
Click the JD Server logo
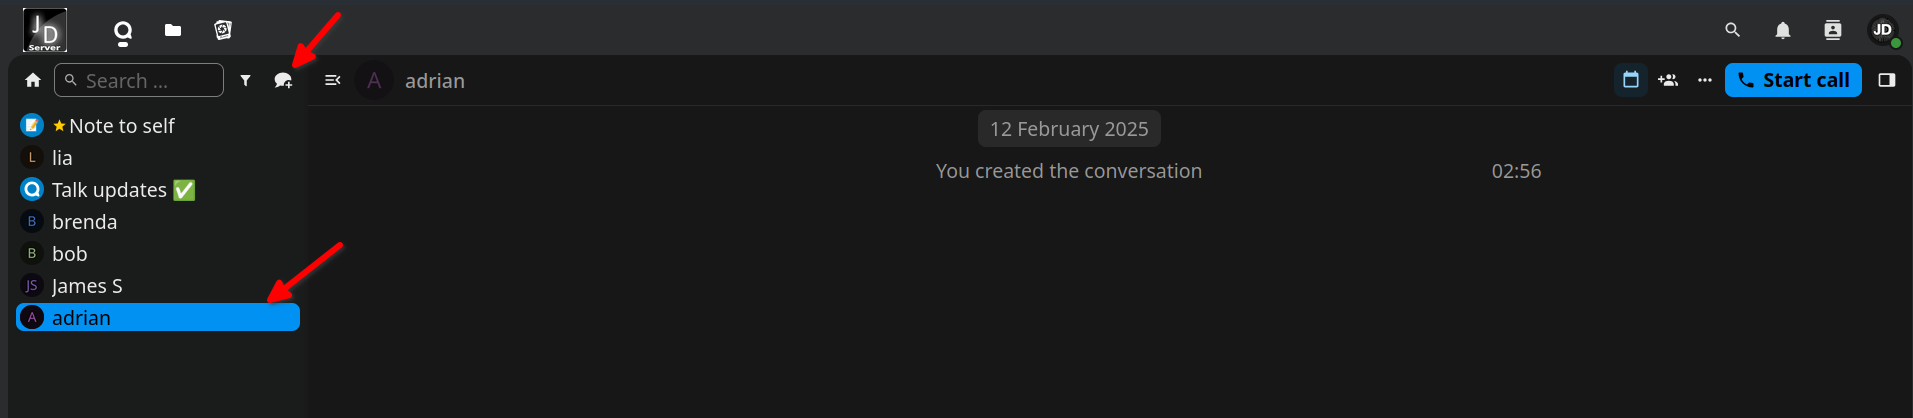tap(45, 30)
